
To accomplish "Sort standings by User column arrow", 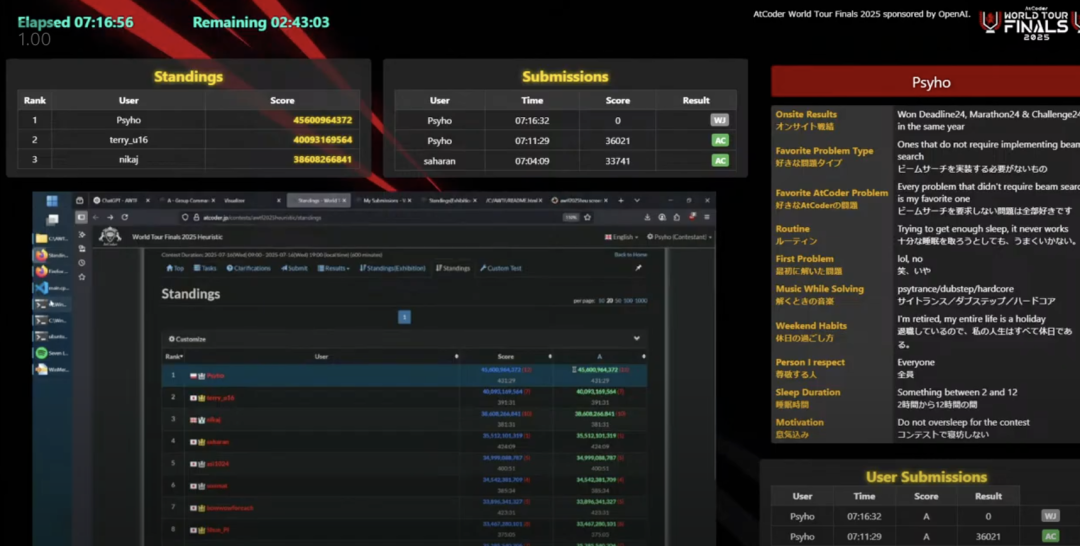I will pyautogui.click(x=456, y=357).
